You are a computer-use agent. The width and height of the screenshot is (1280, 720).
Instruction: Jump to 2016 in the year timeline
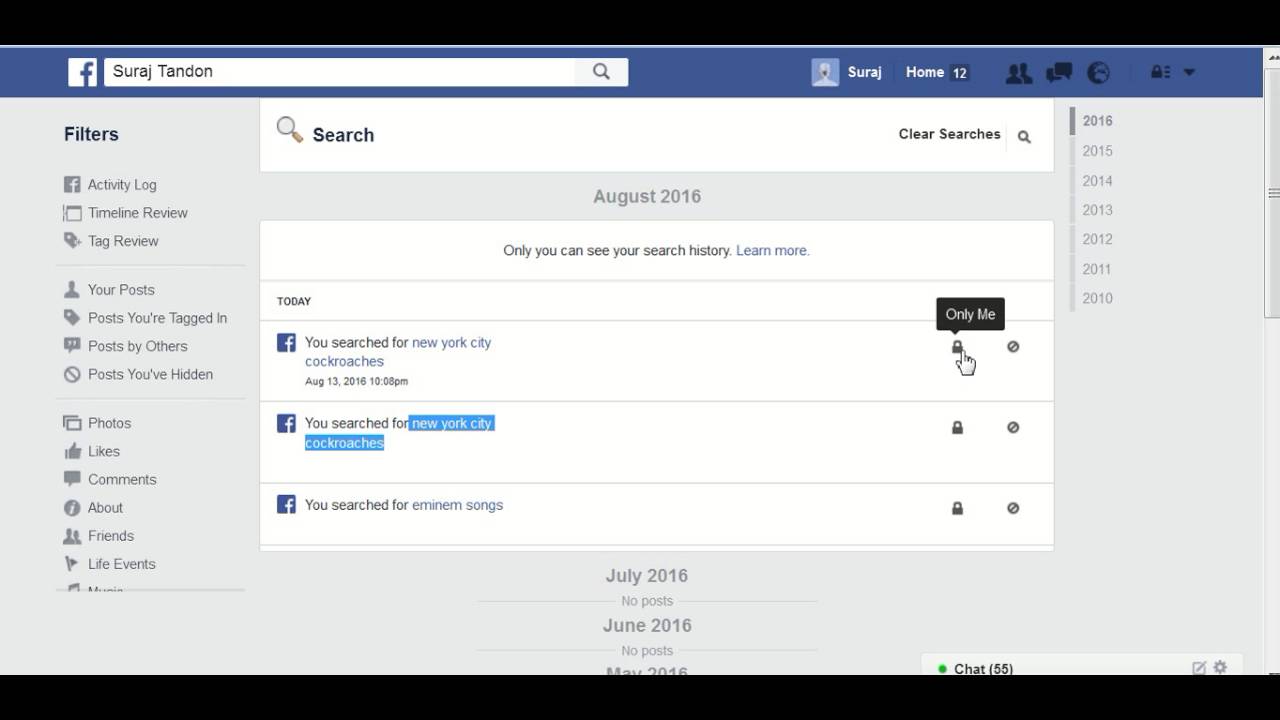click(x=1097, y=121)
